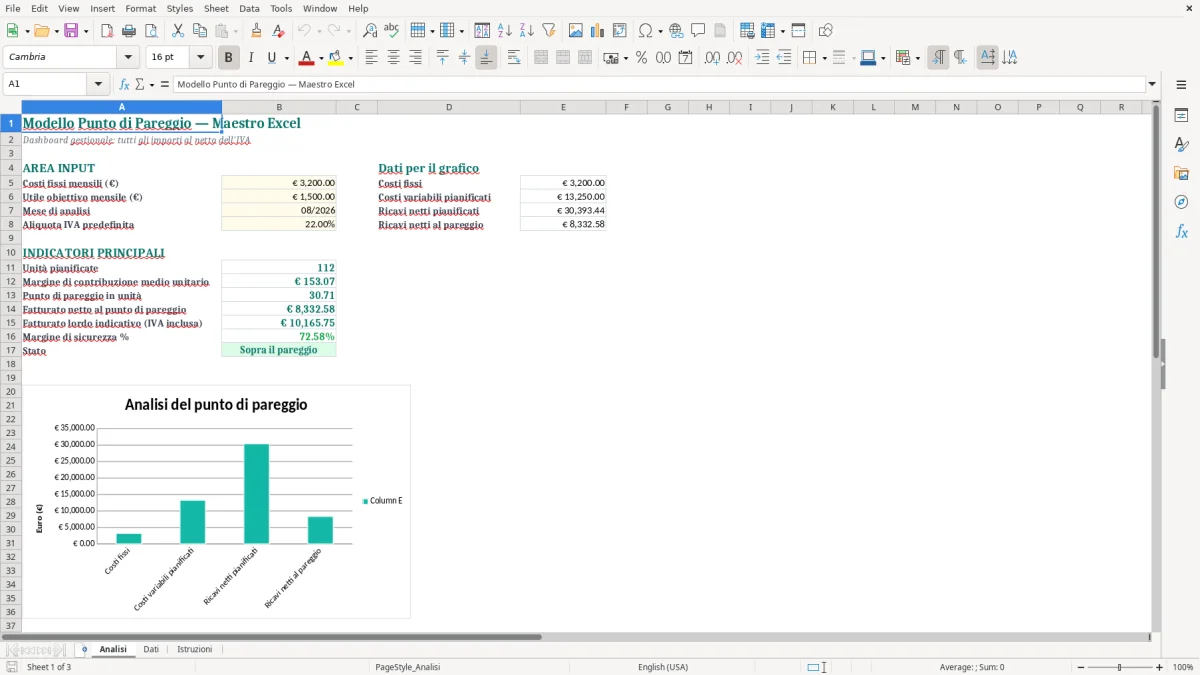This screenshot has width=1200, height=675.
Task: Toggle Center Horizontally alignment
Action: (x=394, y=58)
